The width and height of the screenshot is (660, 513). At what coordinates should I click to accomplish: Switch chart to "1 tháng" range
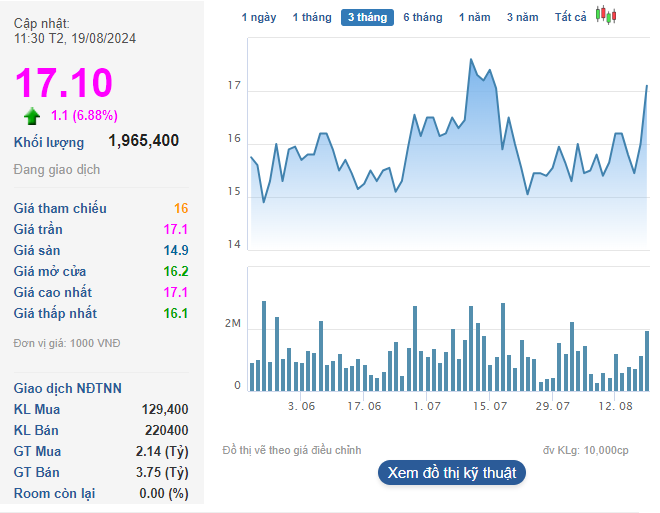pyautogui.click(x=310, y=18)
